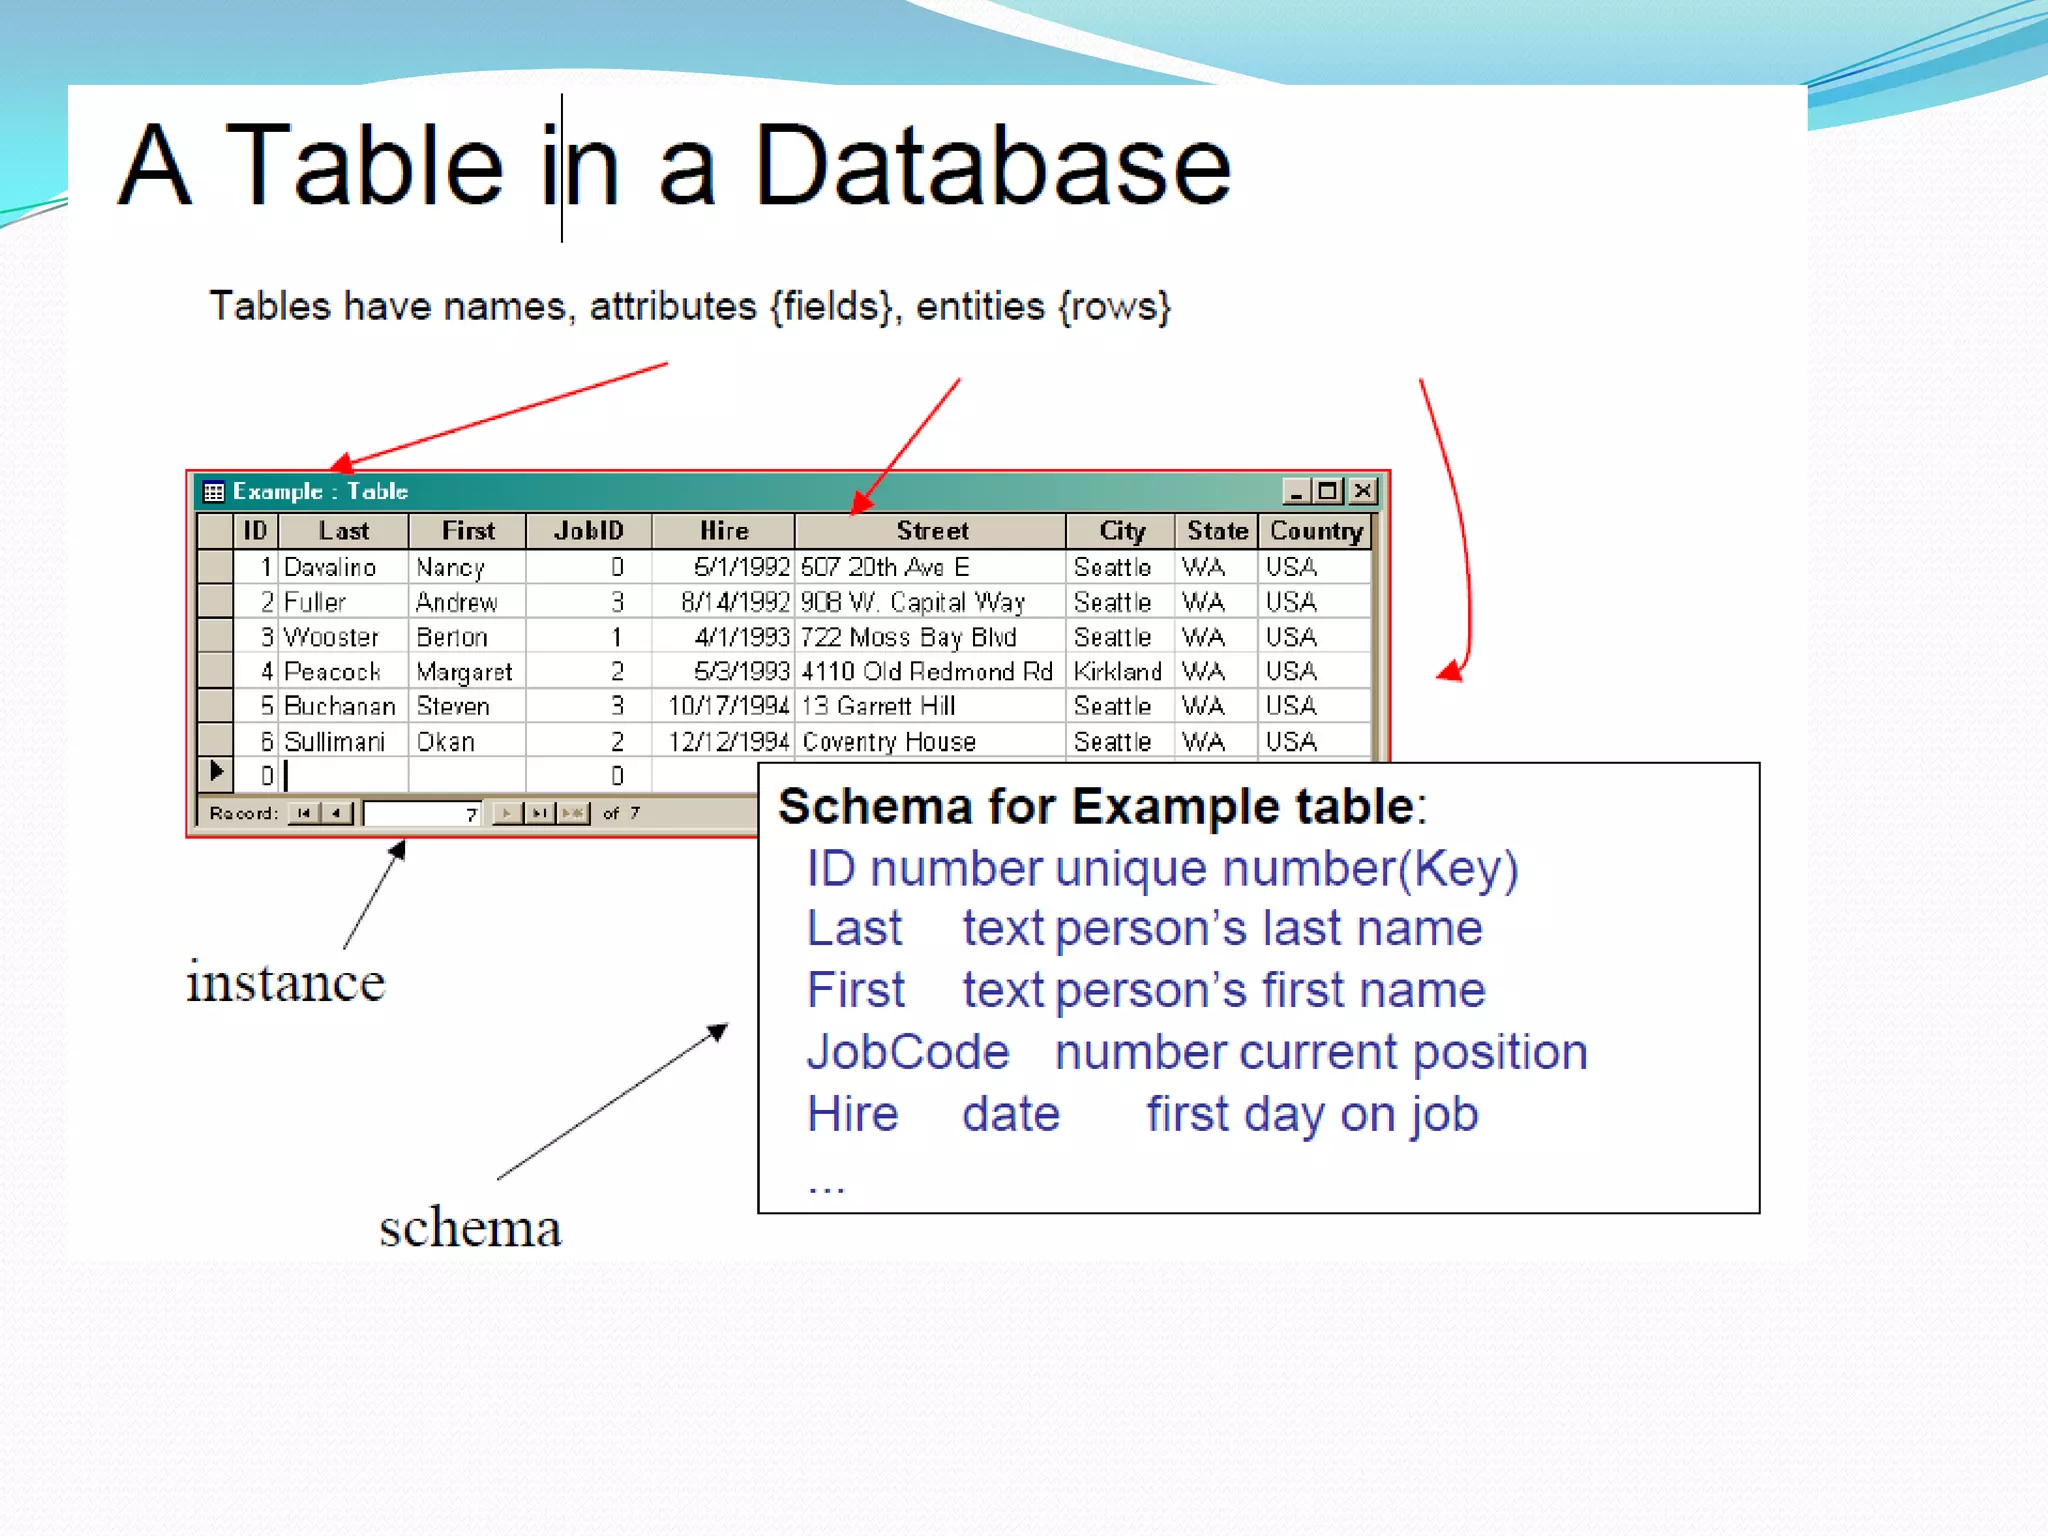Click the street '722 Moss Bay Blvd'
The width and height of the screenshot is (2048, 1536).
(x=931, y=637)
